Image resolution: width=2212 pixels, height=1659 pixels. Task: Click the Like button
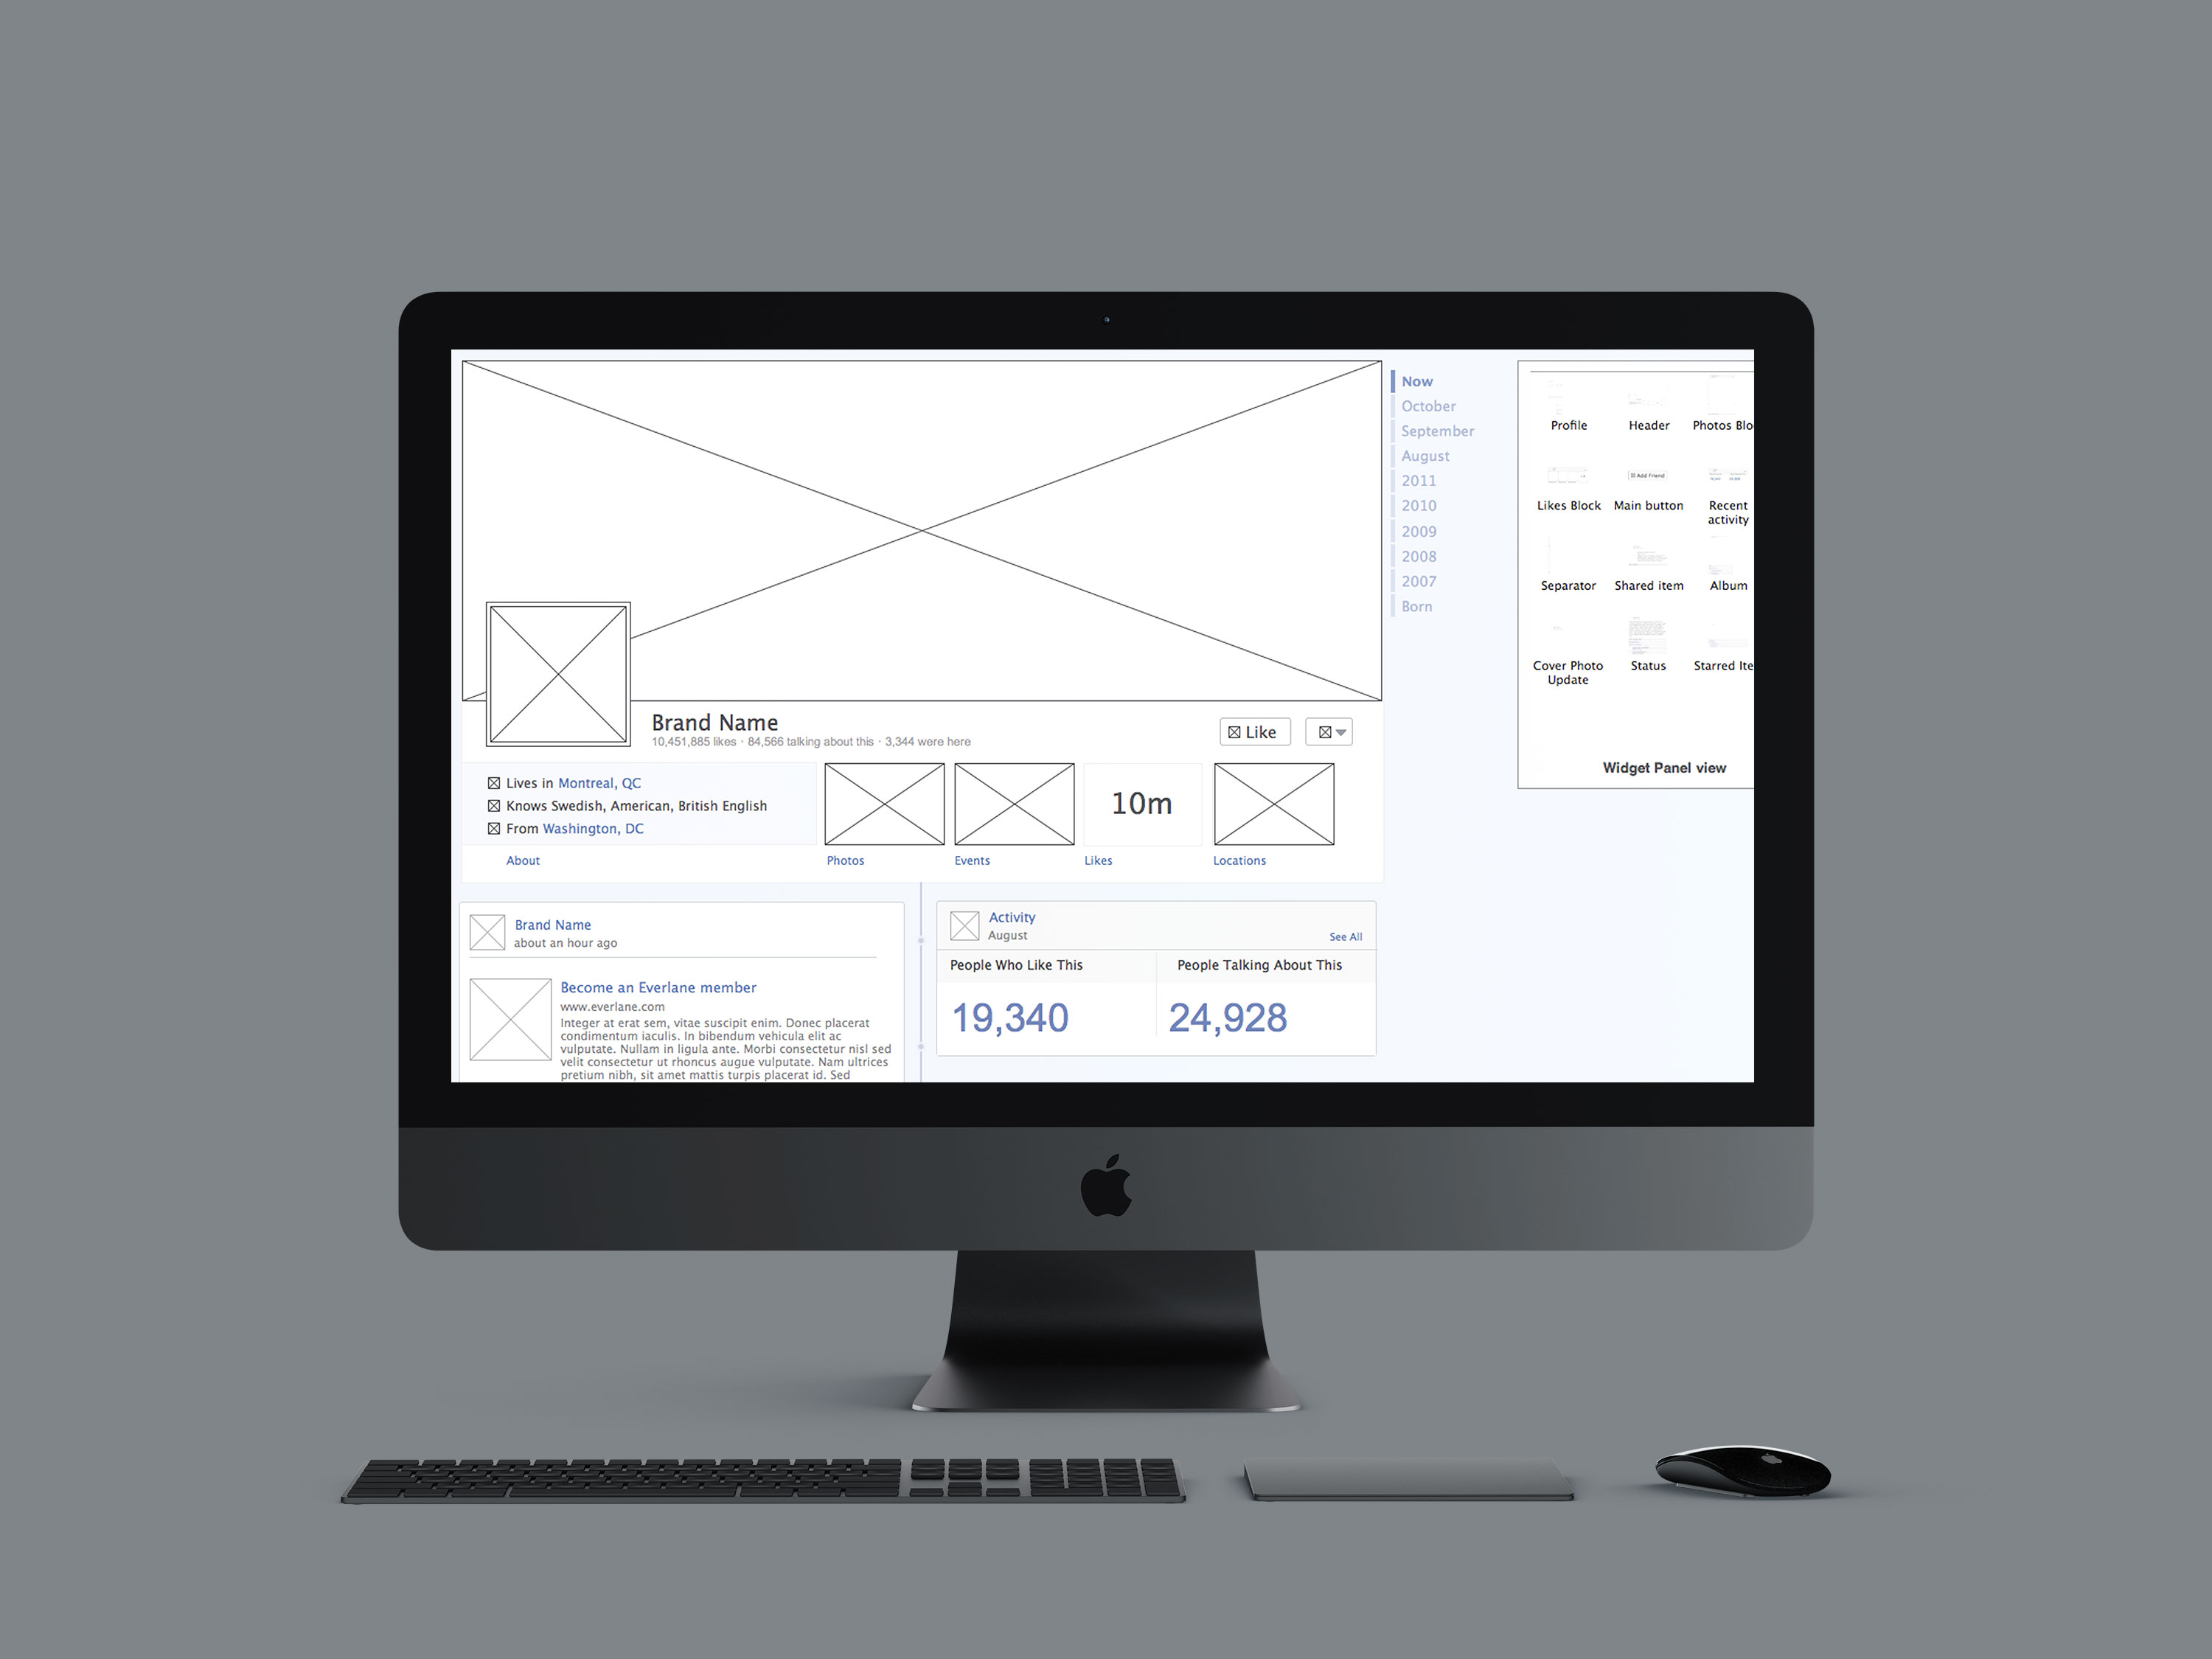pos(1251,732)
